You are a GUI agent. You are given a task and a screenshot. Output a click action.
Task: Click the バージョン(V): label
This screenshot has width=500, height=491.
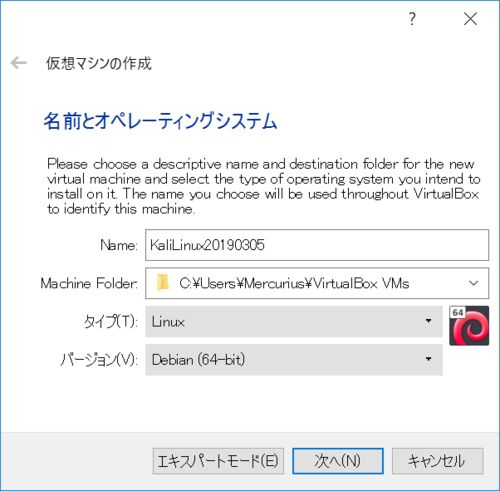99,360
